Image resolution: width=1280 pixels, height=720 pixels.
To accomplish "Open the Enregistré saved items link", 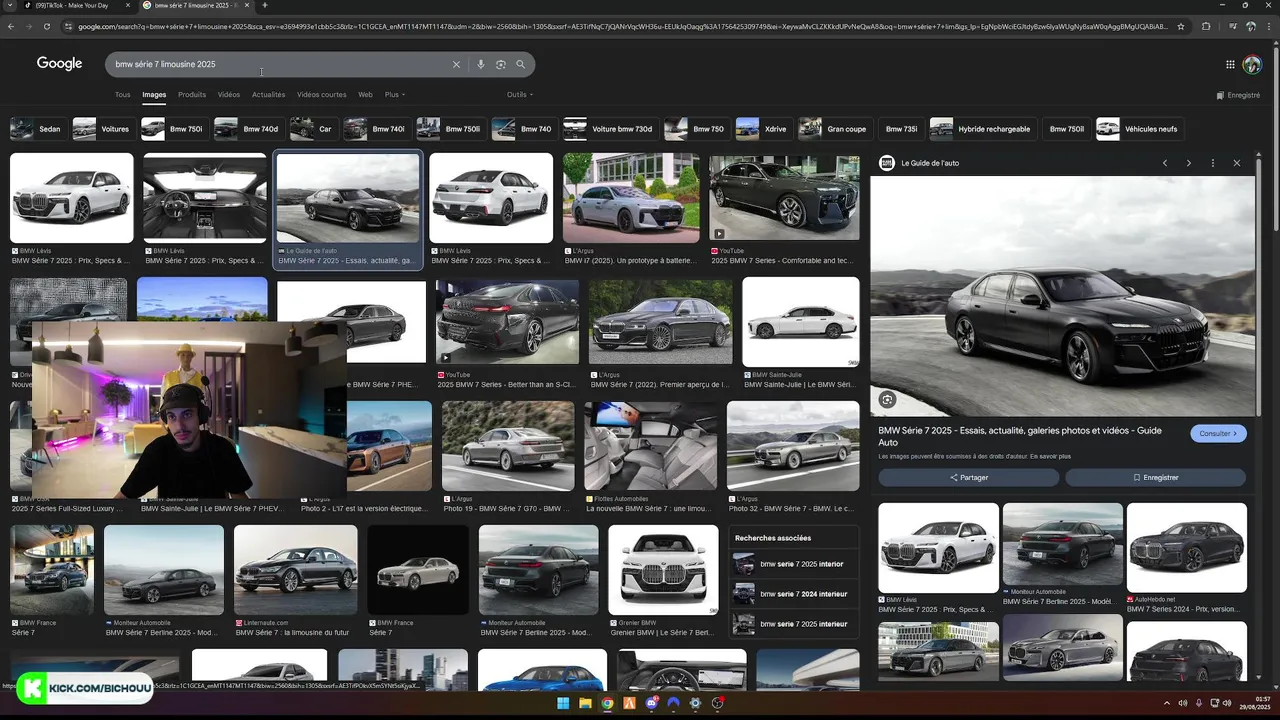I will (x=1239, y=95).
